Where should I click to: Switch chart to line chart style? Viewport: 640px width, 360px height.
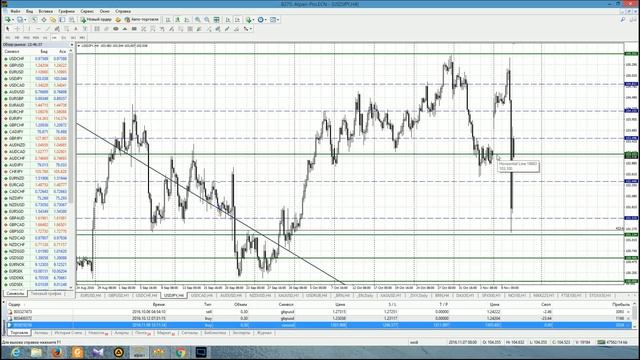186,20
